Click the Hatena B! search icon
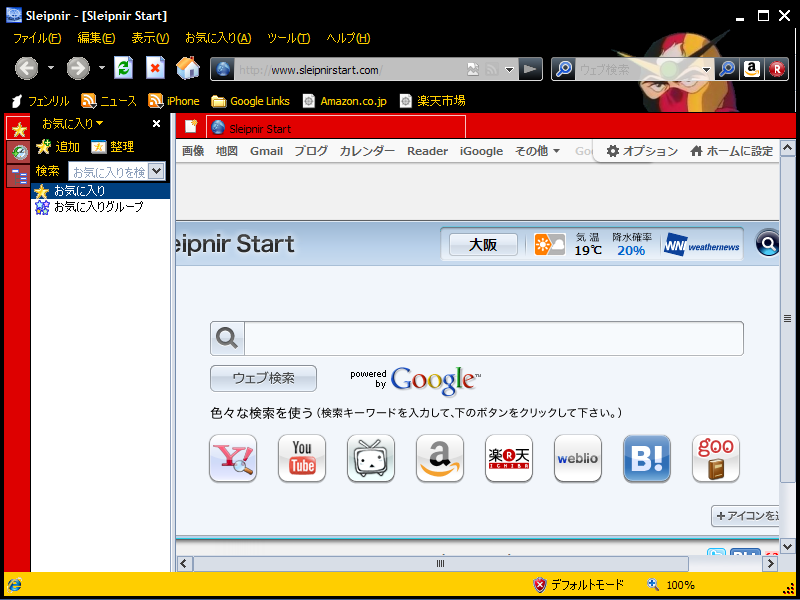 click(x=647, y=458)
